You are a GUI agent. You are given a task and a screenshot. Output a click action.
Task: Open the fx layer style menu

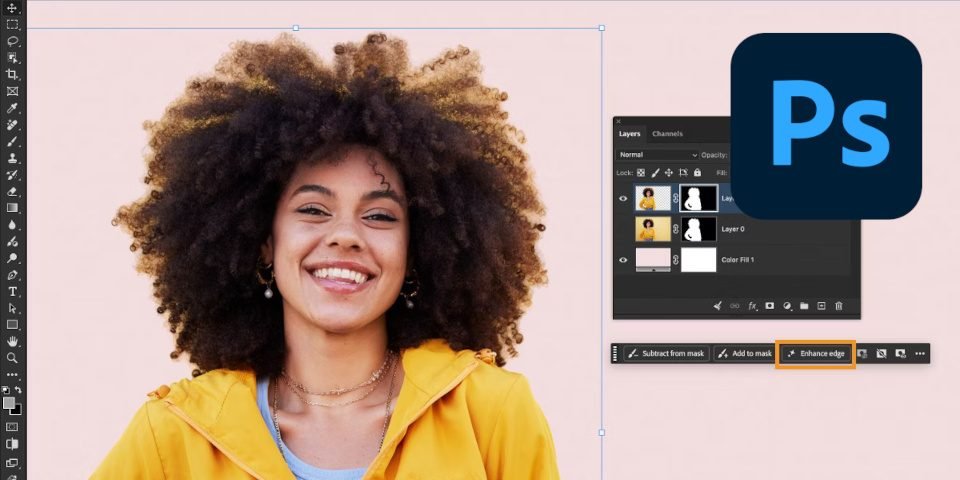click(x=753, y=306)
